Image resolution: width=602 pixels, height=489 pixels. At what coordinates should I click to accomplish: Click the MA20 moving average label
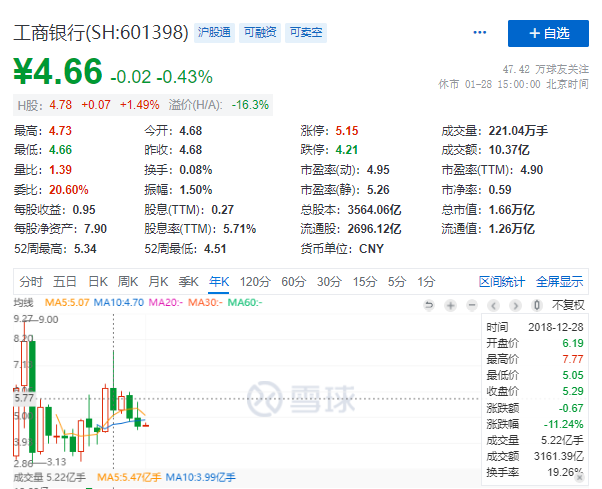pos(166,302)
